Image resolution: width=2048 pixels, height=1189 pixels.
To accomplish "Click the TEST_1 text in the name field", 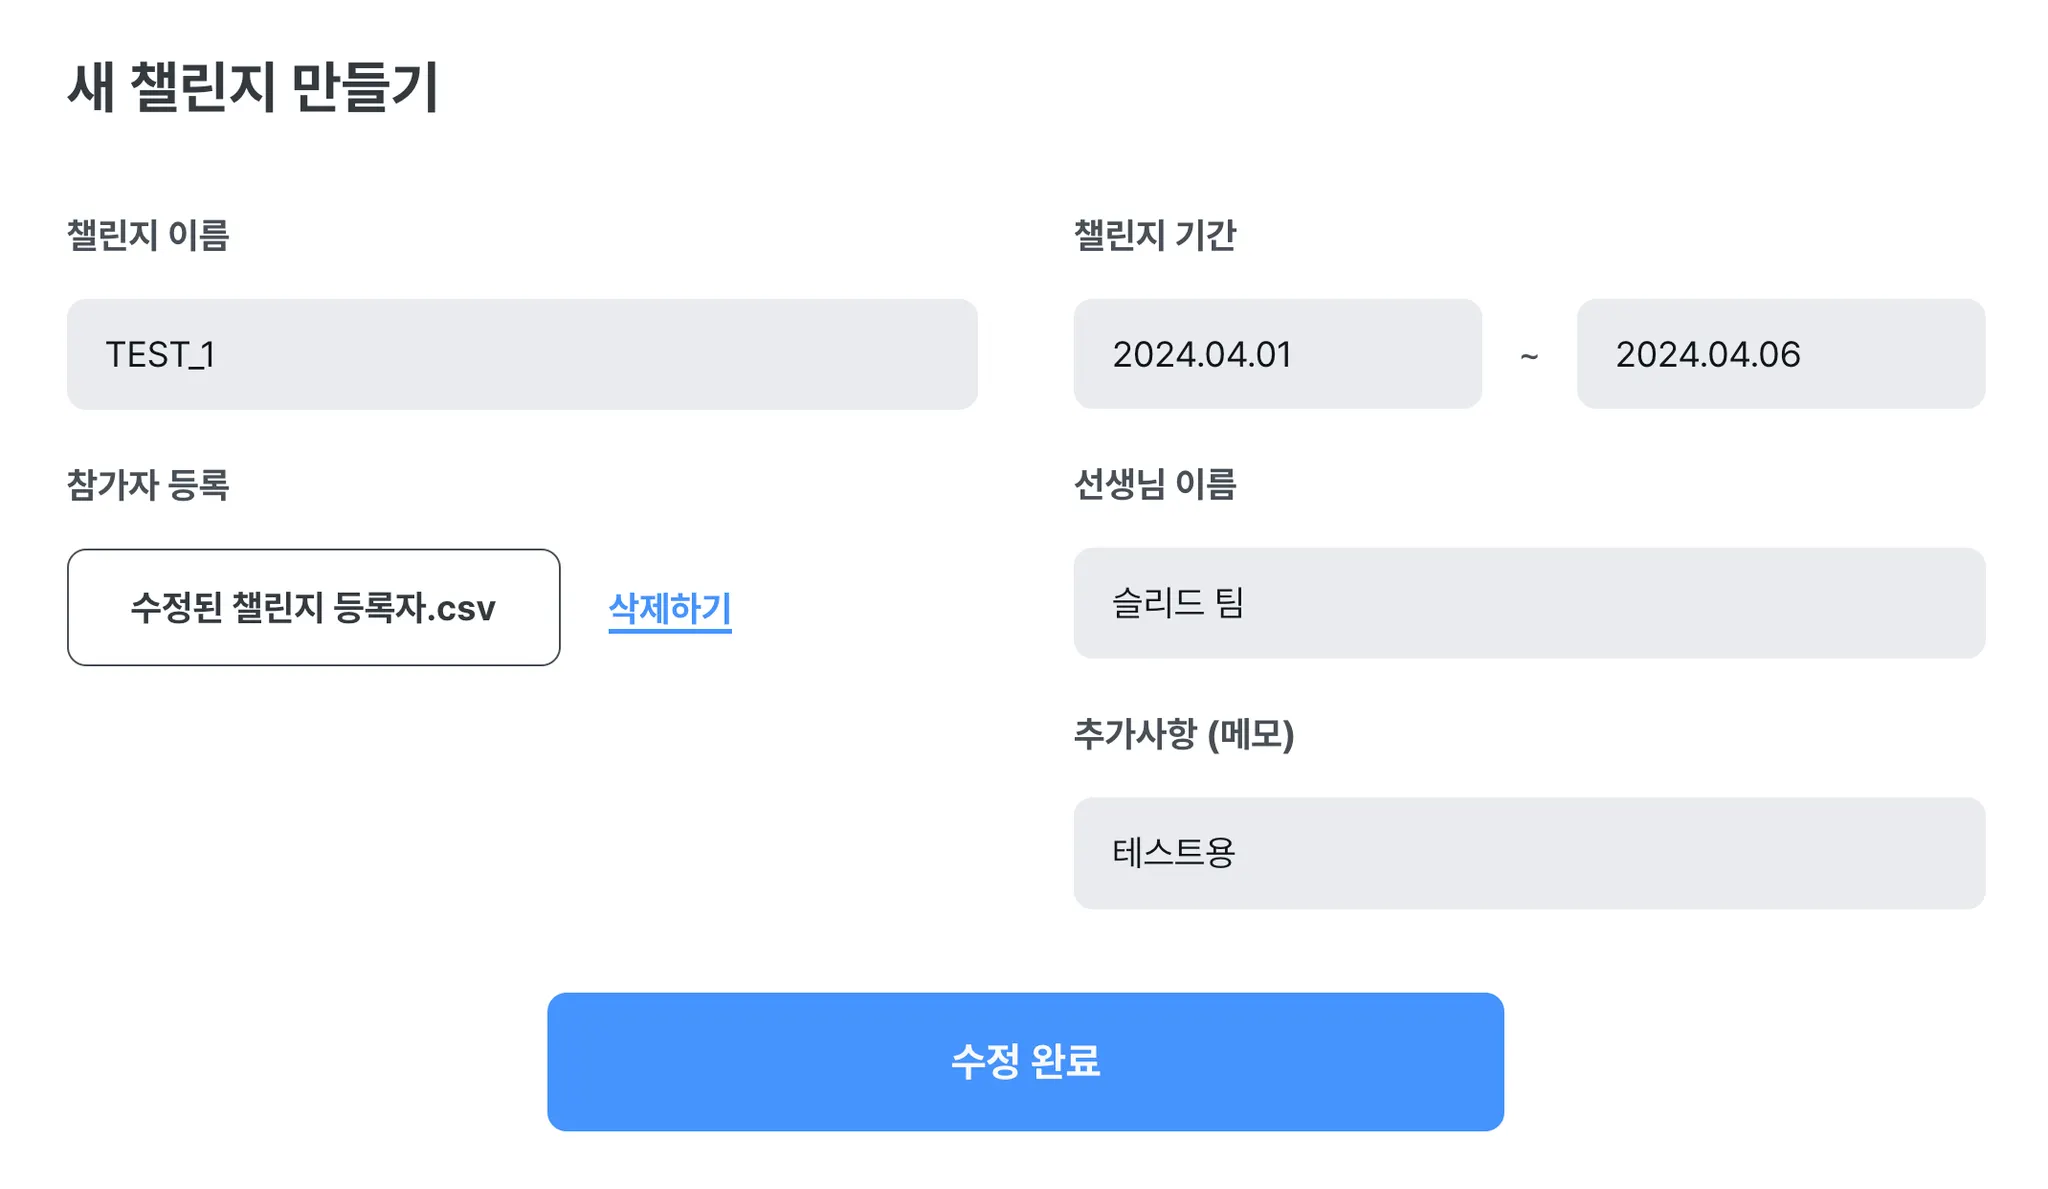I will coord(160,355).
